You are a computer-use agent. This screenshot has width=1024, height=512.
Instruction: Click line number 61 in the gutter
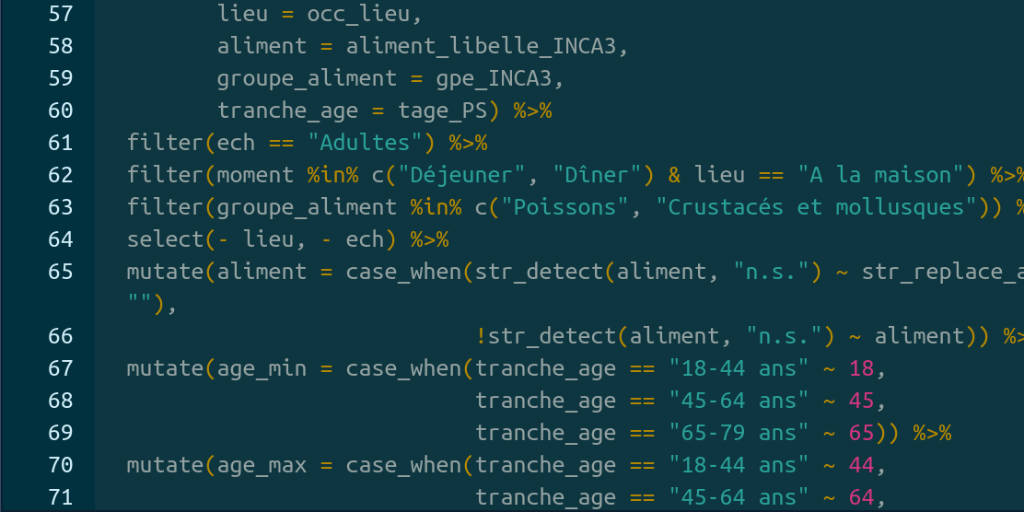[61, 142]
